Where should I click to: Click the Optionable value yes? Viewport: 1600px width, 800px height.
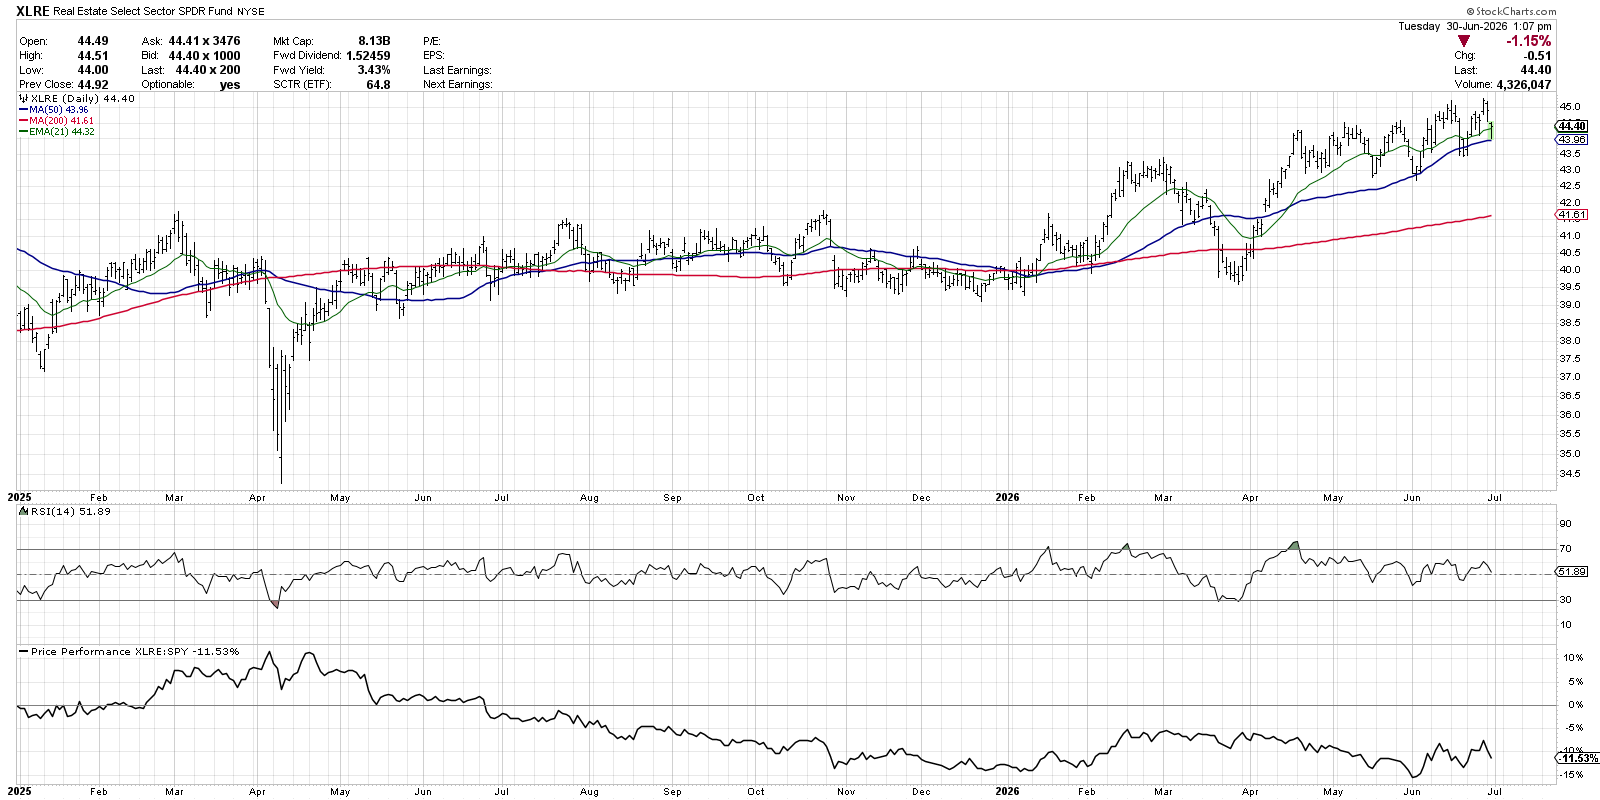pyautogui.click(x=230, y=85)
